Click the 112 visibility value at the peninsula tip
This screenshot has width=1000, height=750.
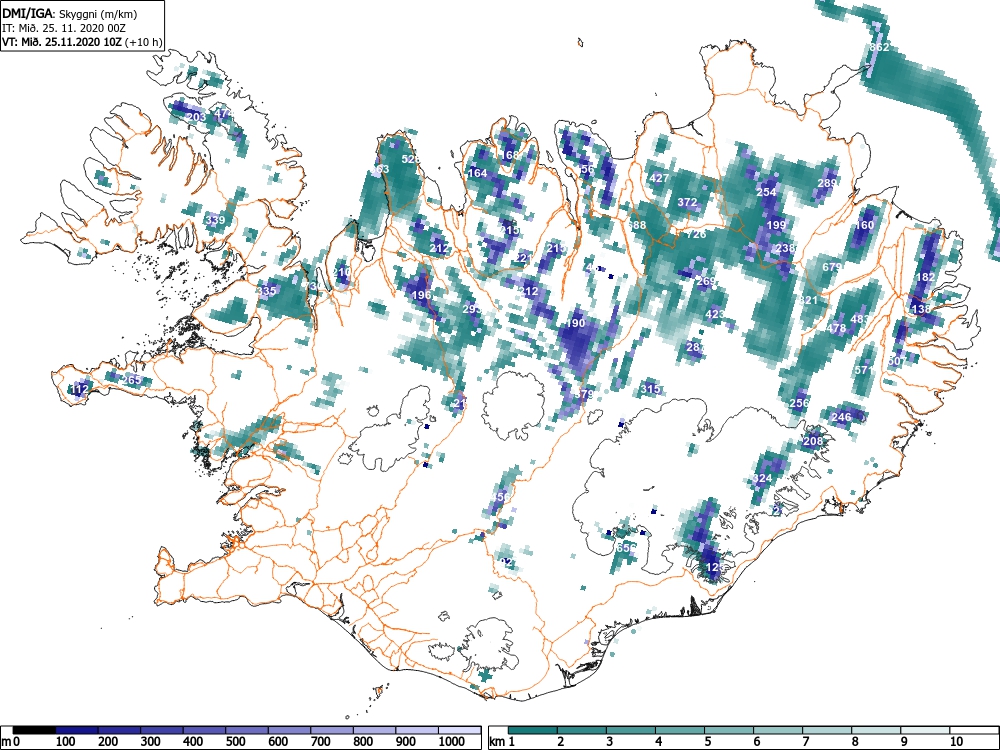pyautogui.click(x=80, y=389)
